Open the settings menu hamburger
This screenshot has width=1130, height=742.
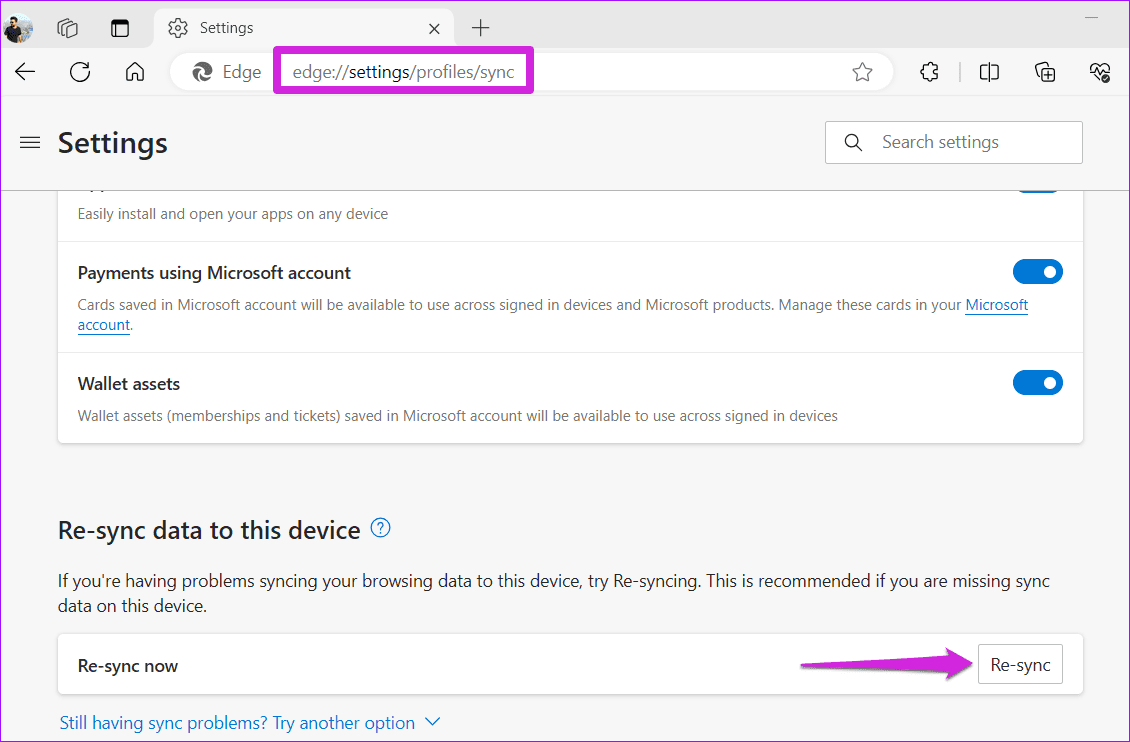[x=30, y=142]
